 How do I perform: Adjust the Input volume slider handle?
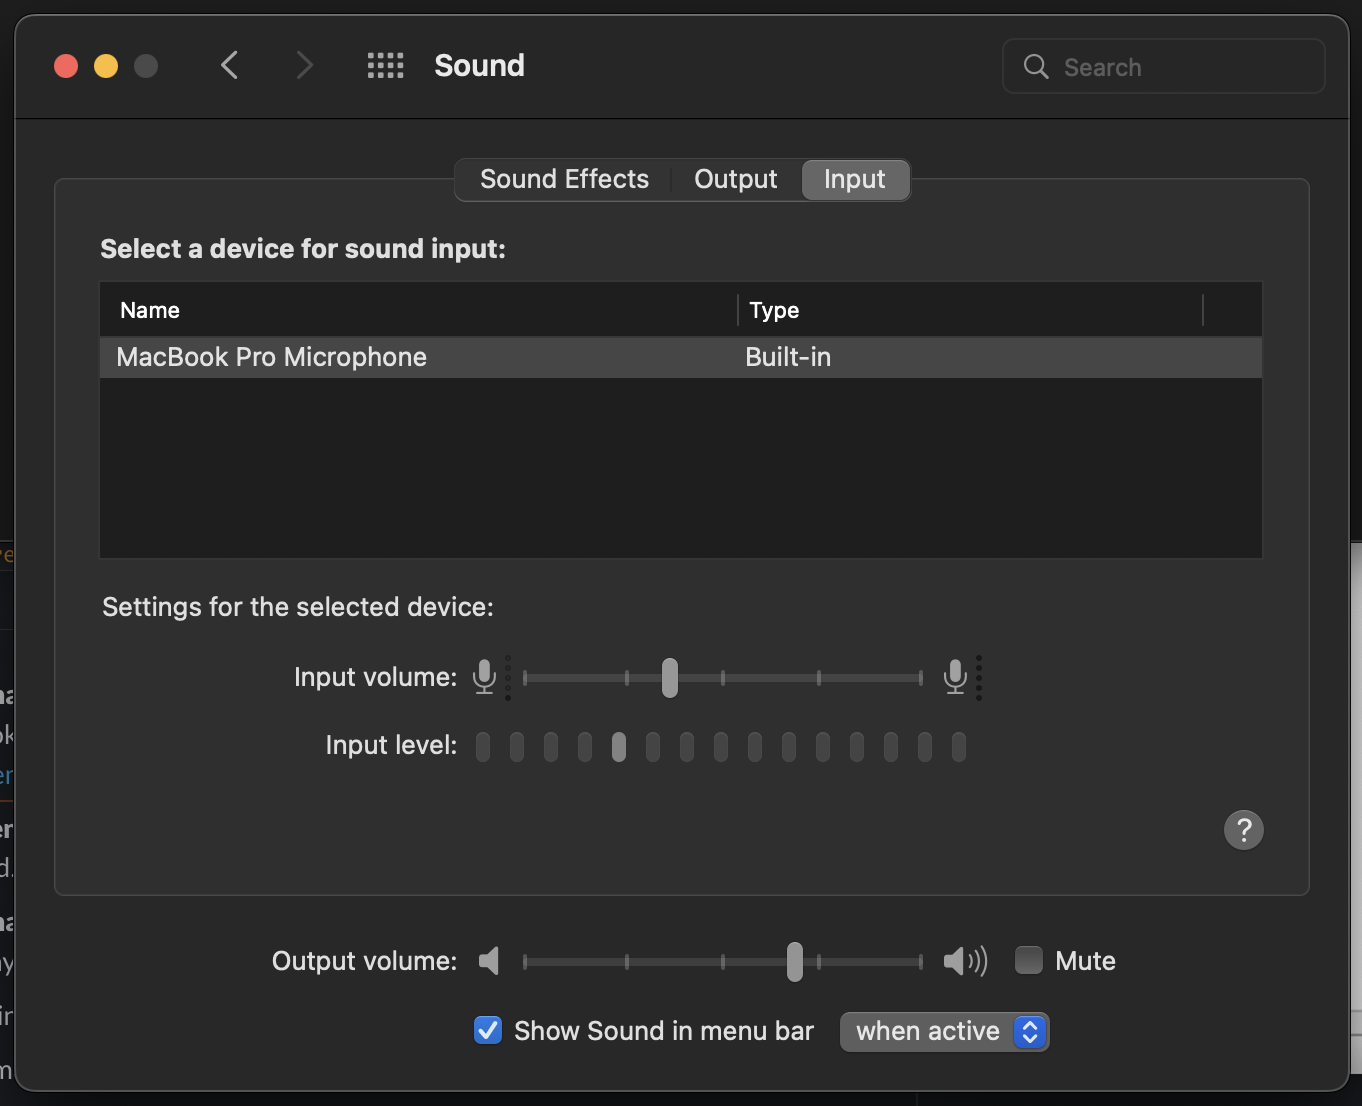click(x=670, y=678)
